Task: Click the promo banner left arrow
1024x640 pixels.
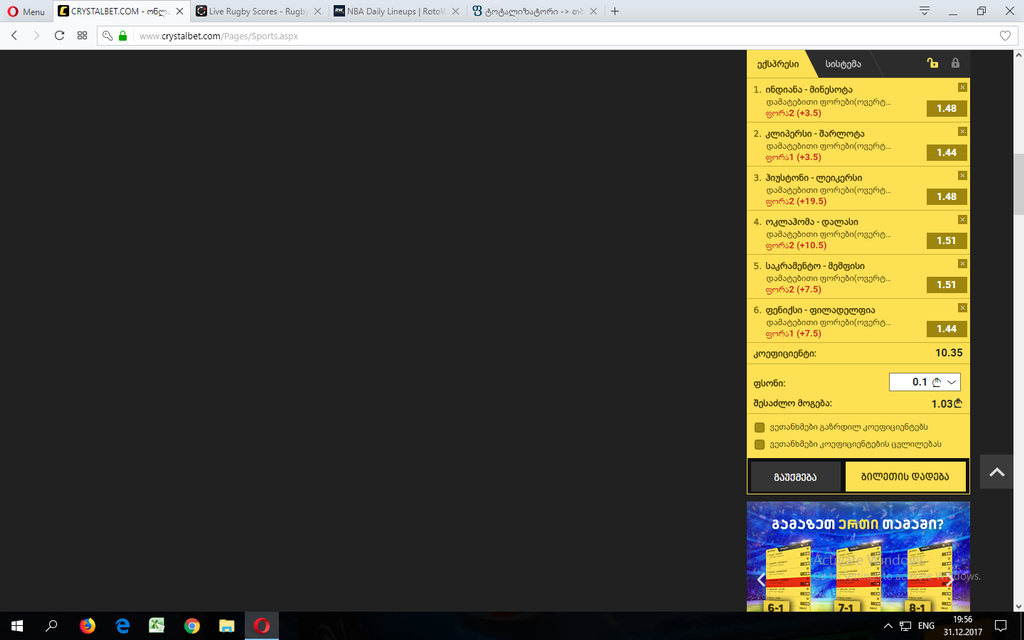Action: pyautogui.click(x=761, y=579)
